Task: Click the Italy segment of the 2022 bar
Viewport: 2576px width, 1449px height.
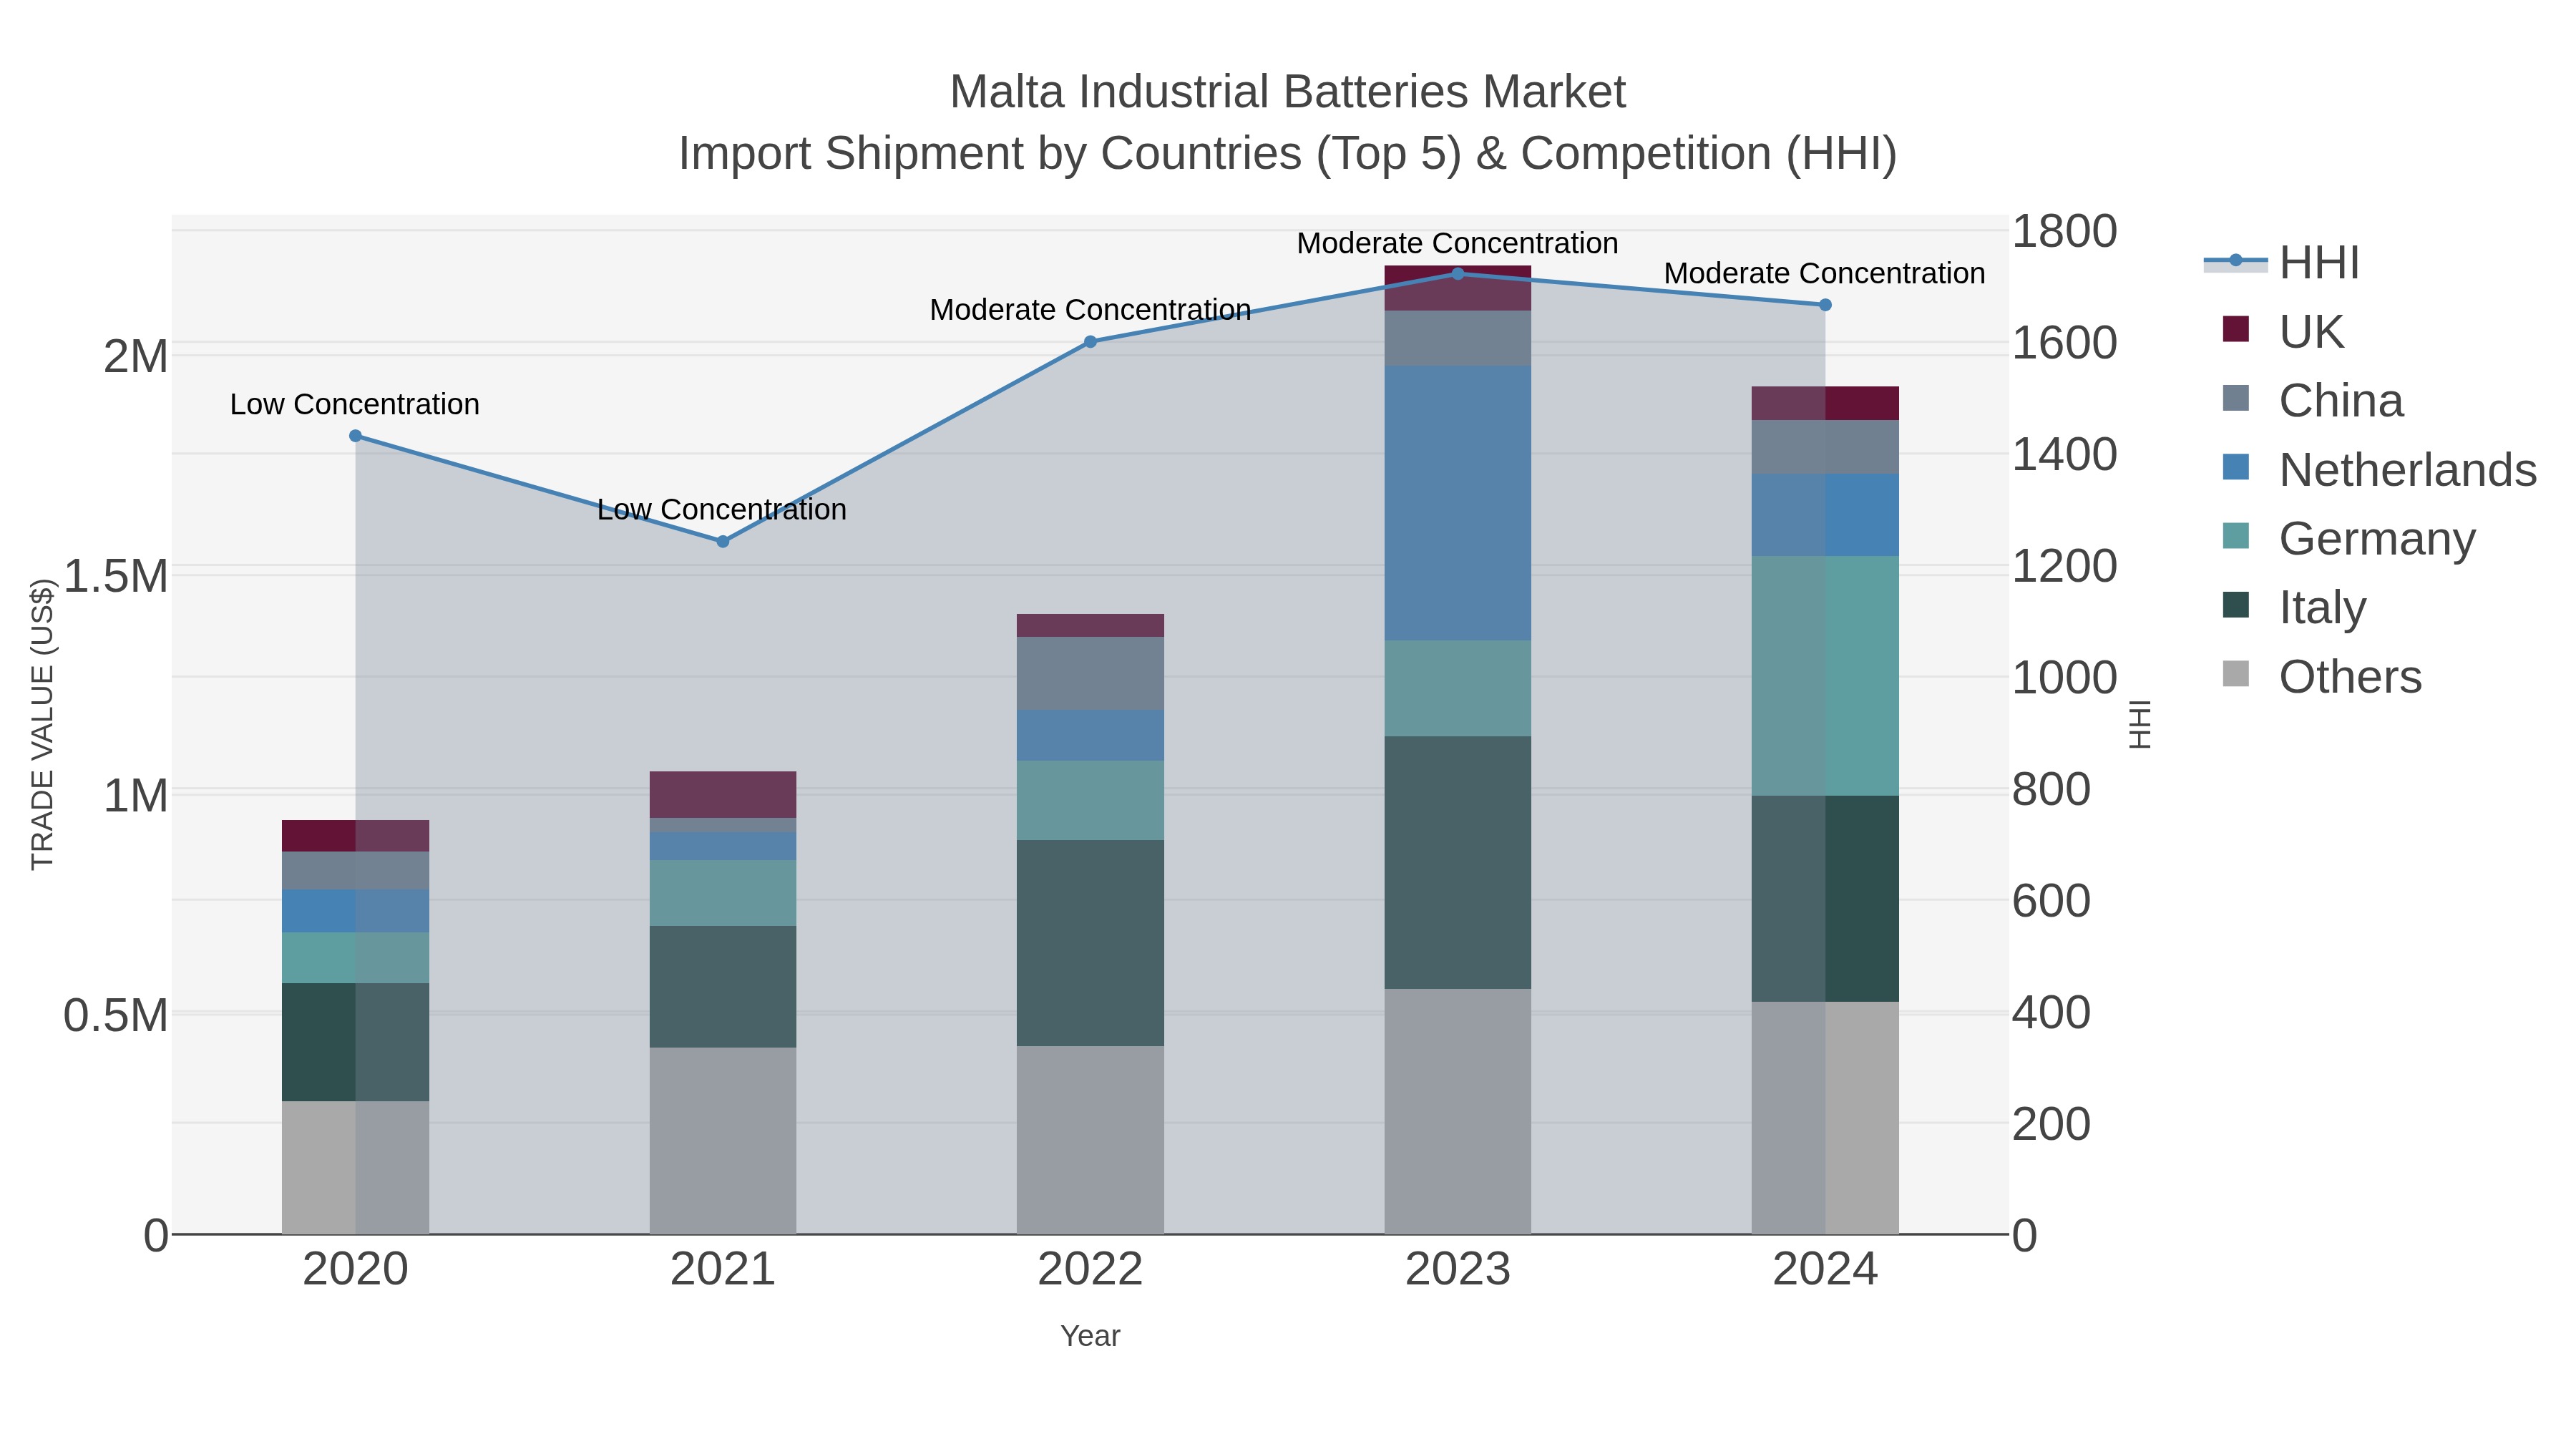Action: point(1091,943)
